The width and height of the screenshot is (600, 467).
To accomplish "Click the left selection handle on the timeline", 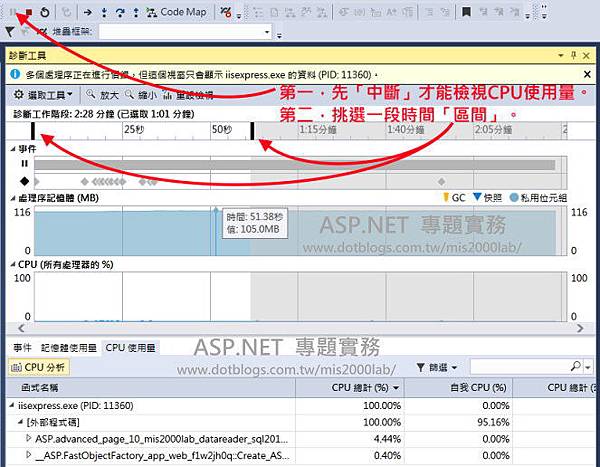I will click(33, 131).
